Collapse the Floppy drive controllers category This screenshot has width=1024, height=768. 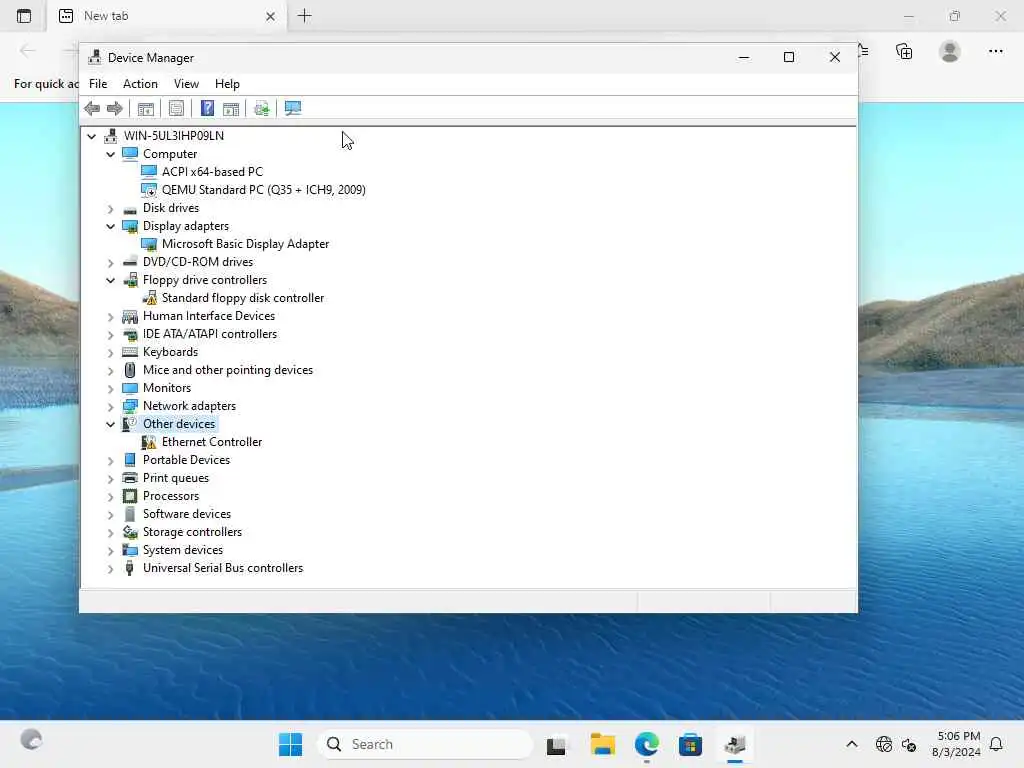coord(110,280)
